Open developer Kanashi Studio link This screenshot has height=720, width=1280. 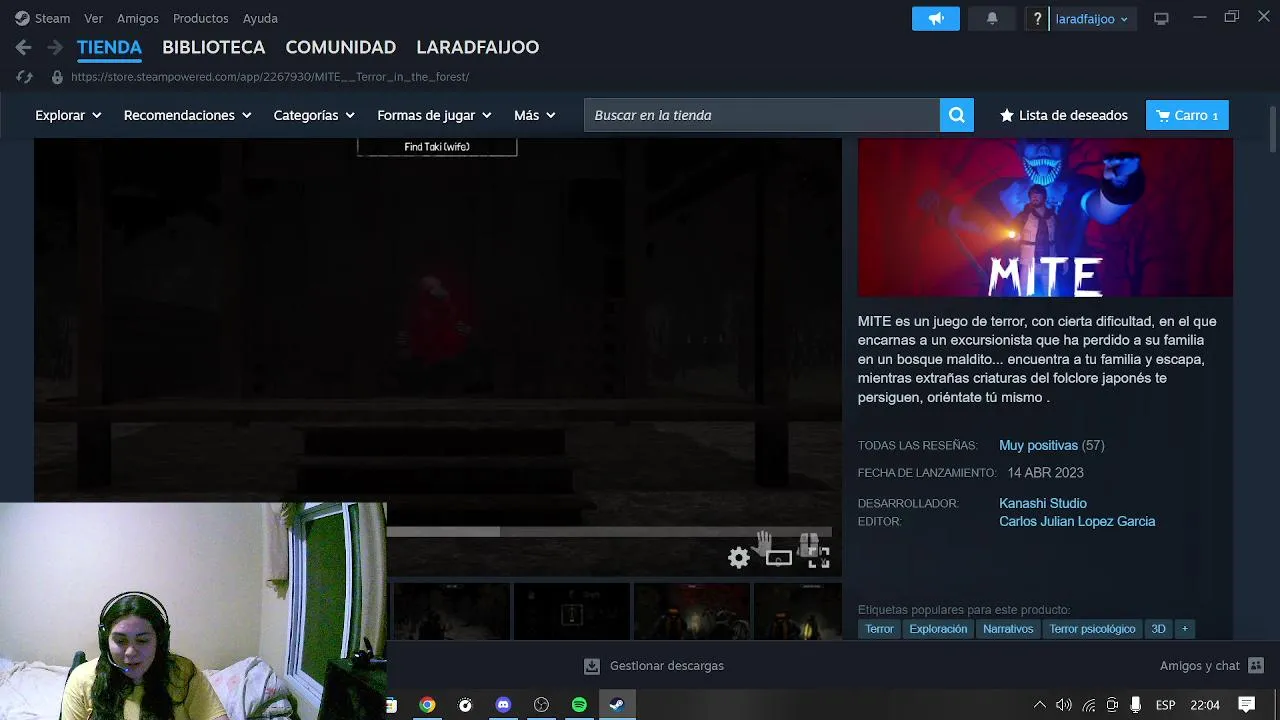1043,503
